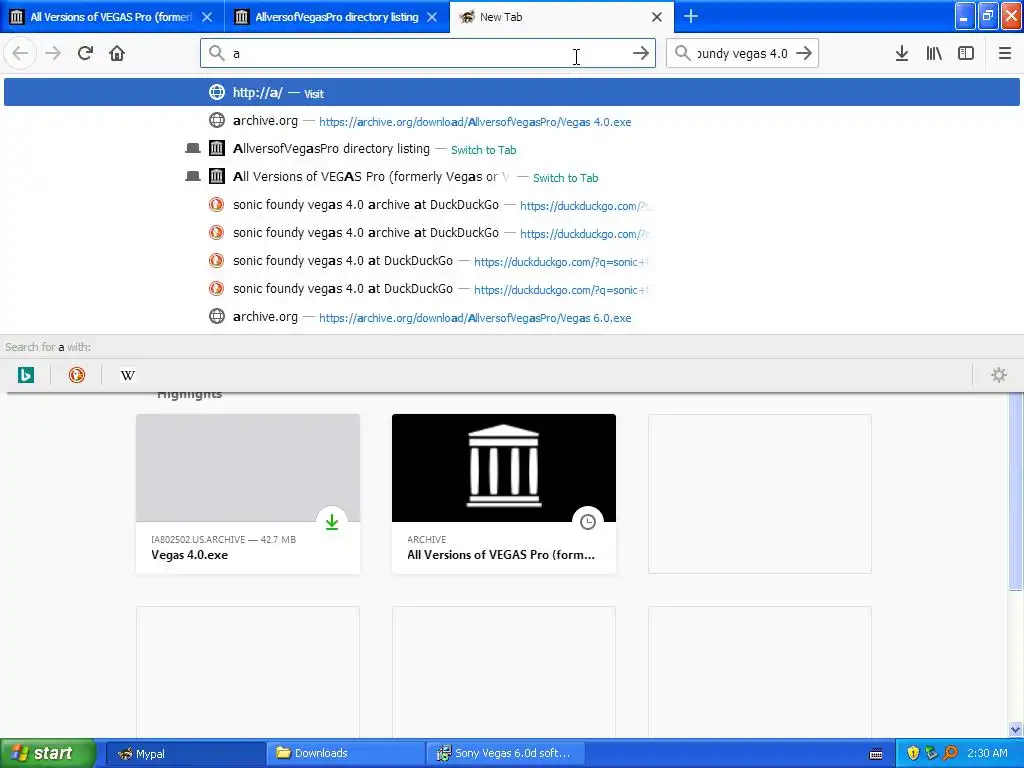The width and height of the screenshot is (1024, 768).
Task: Click the magnifier icon in the search box
Action: (682, 54)
